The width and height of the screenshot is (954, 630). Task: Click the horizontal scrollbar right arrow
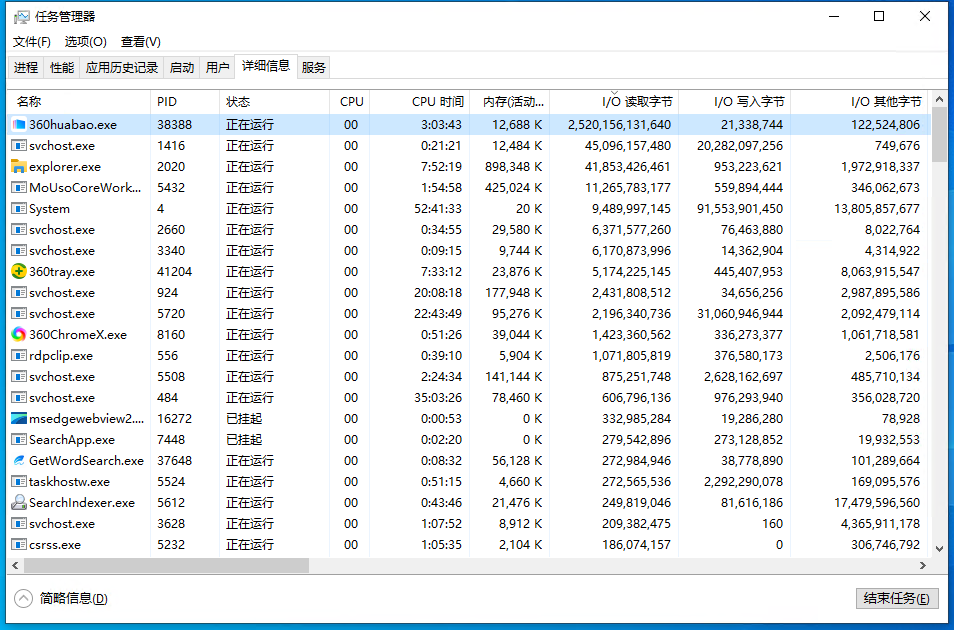coord(923,566)
